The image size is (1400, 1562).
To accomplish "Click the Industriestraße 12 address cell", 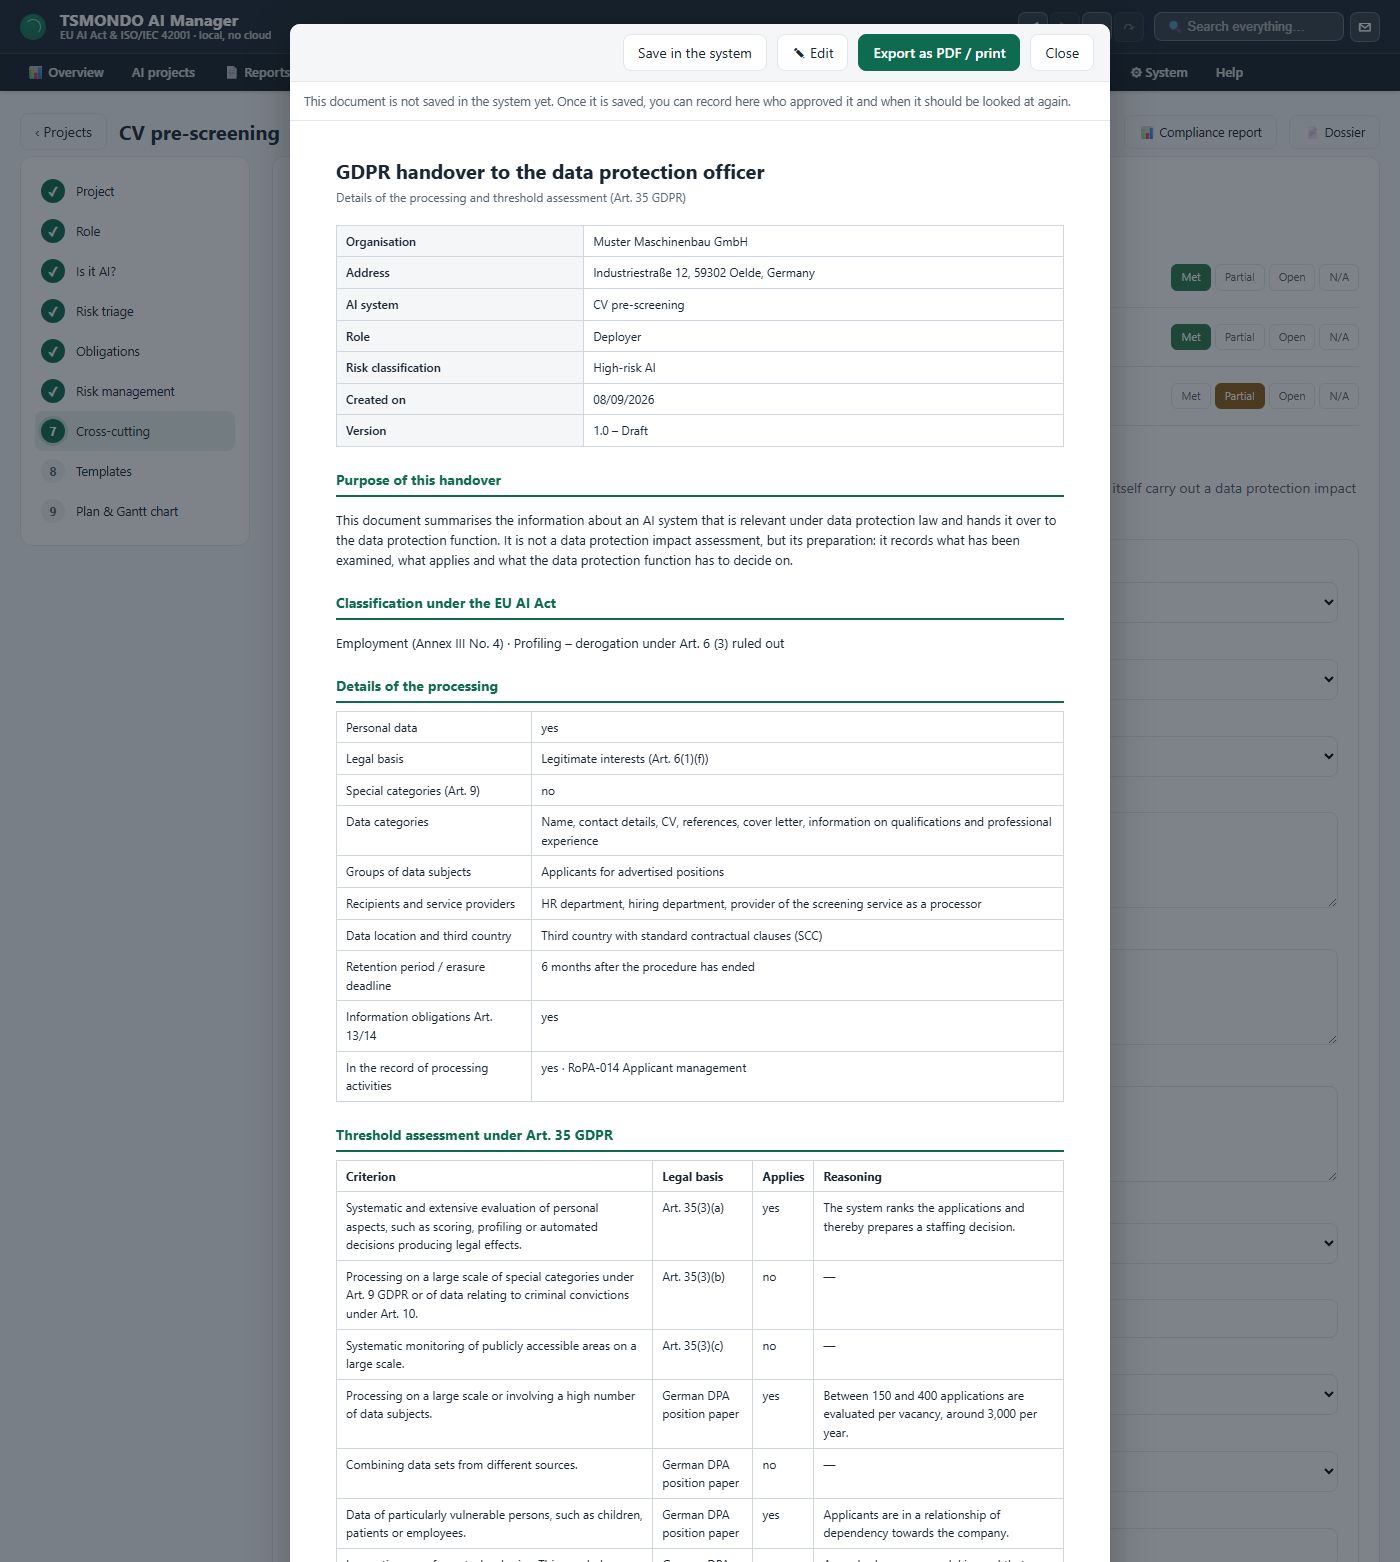I will 823,273.
